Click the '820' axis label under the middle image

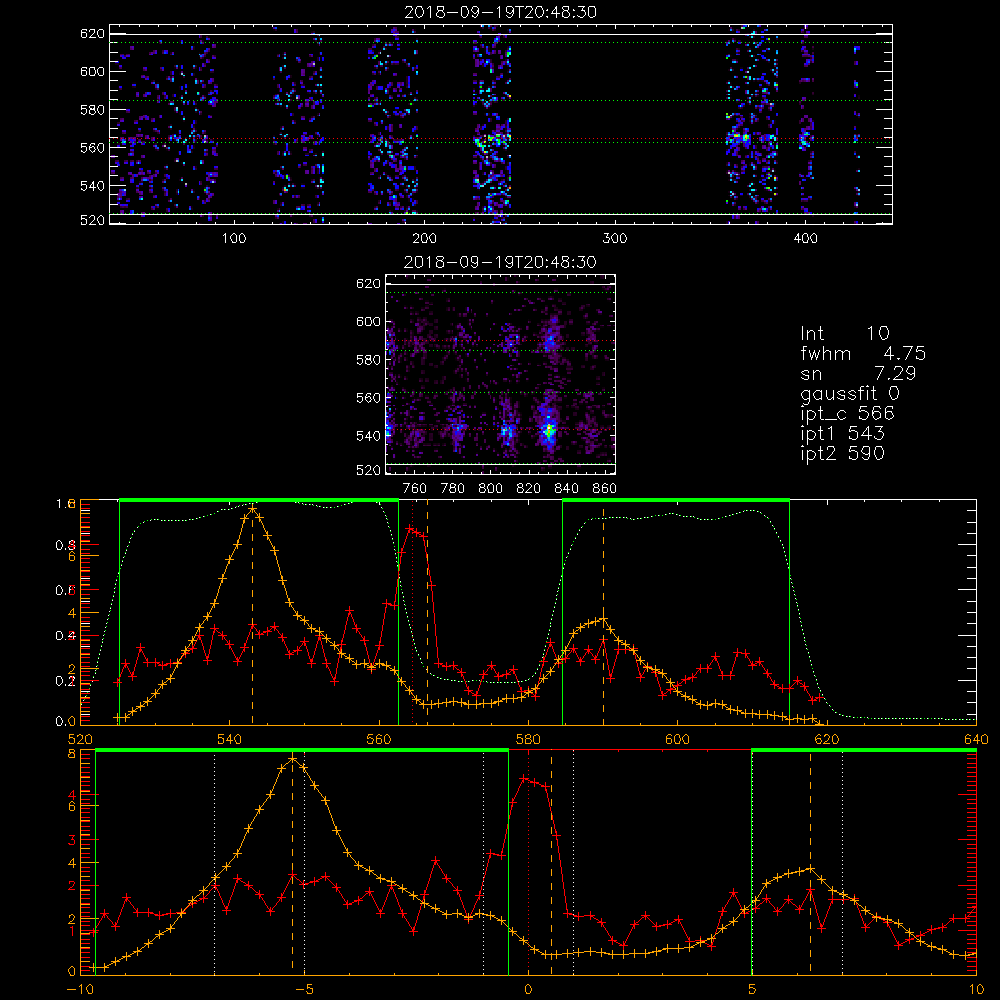pyautogui.click(x=529, y=489)
